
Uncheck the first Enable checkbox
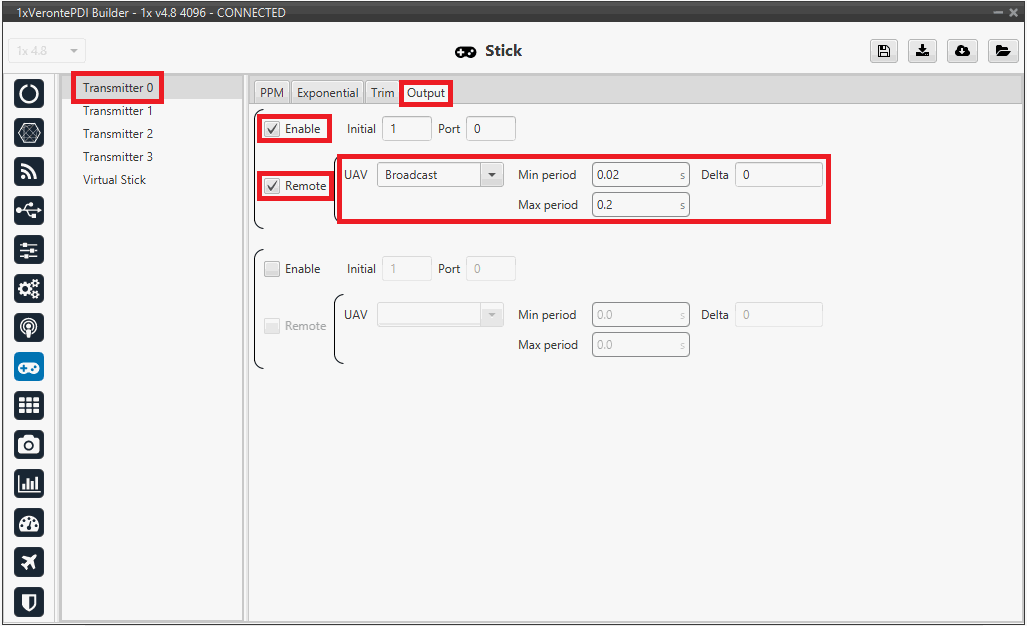tap(272, 129)
